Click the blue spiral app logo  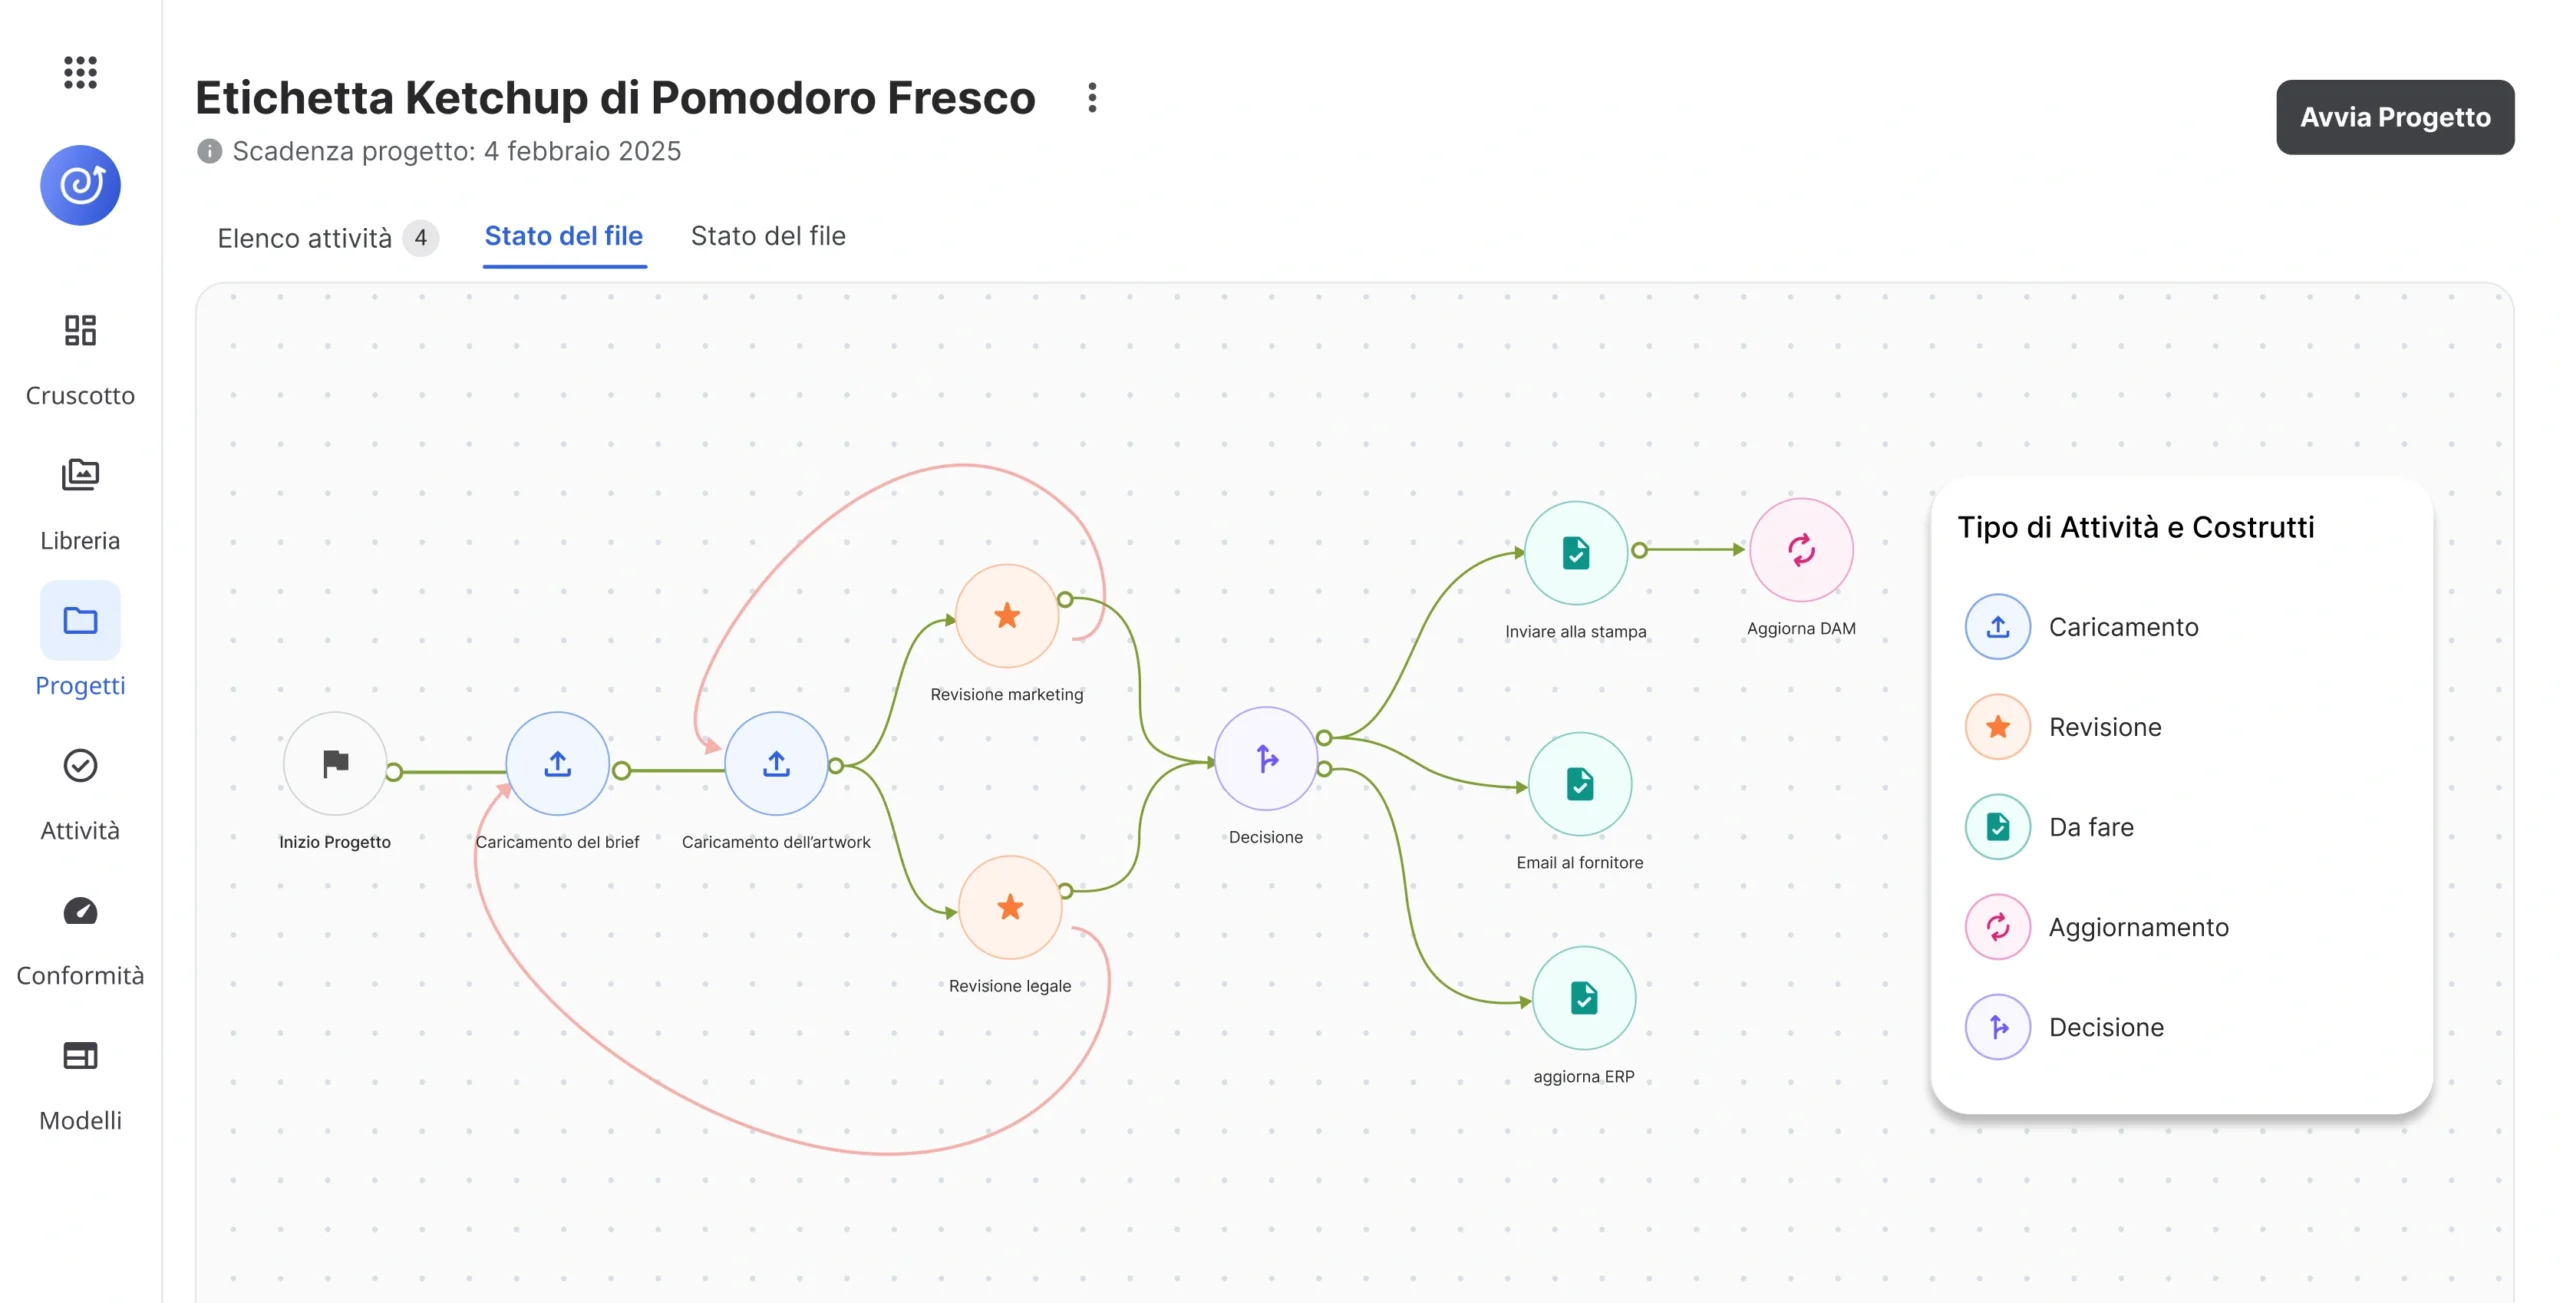[80, 185]
